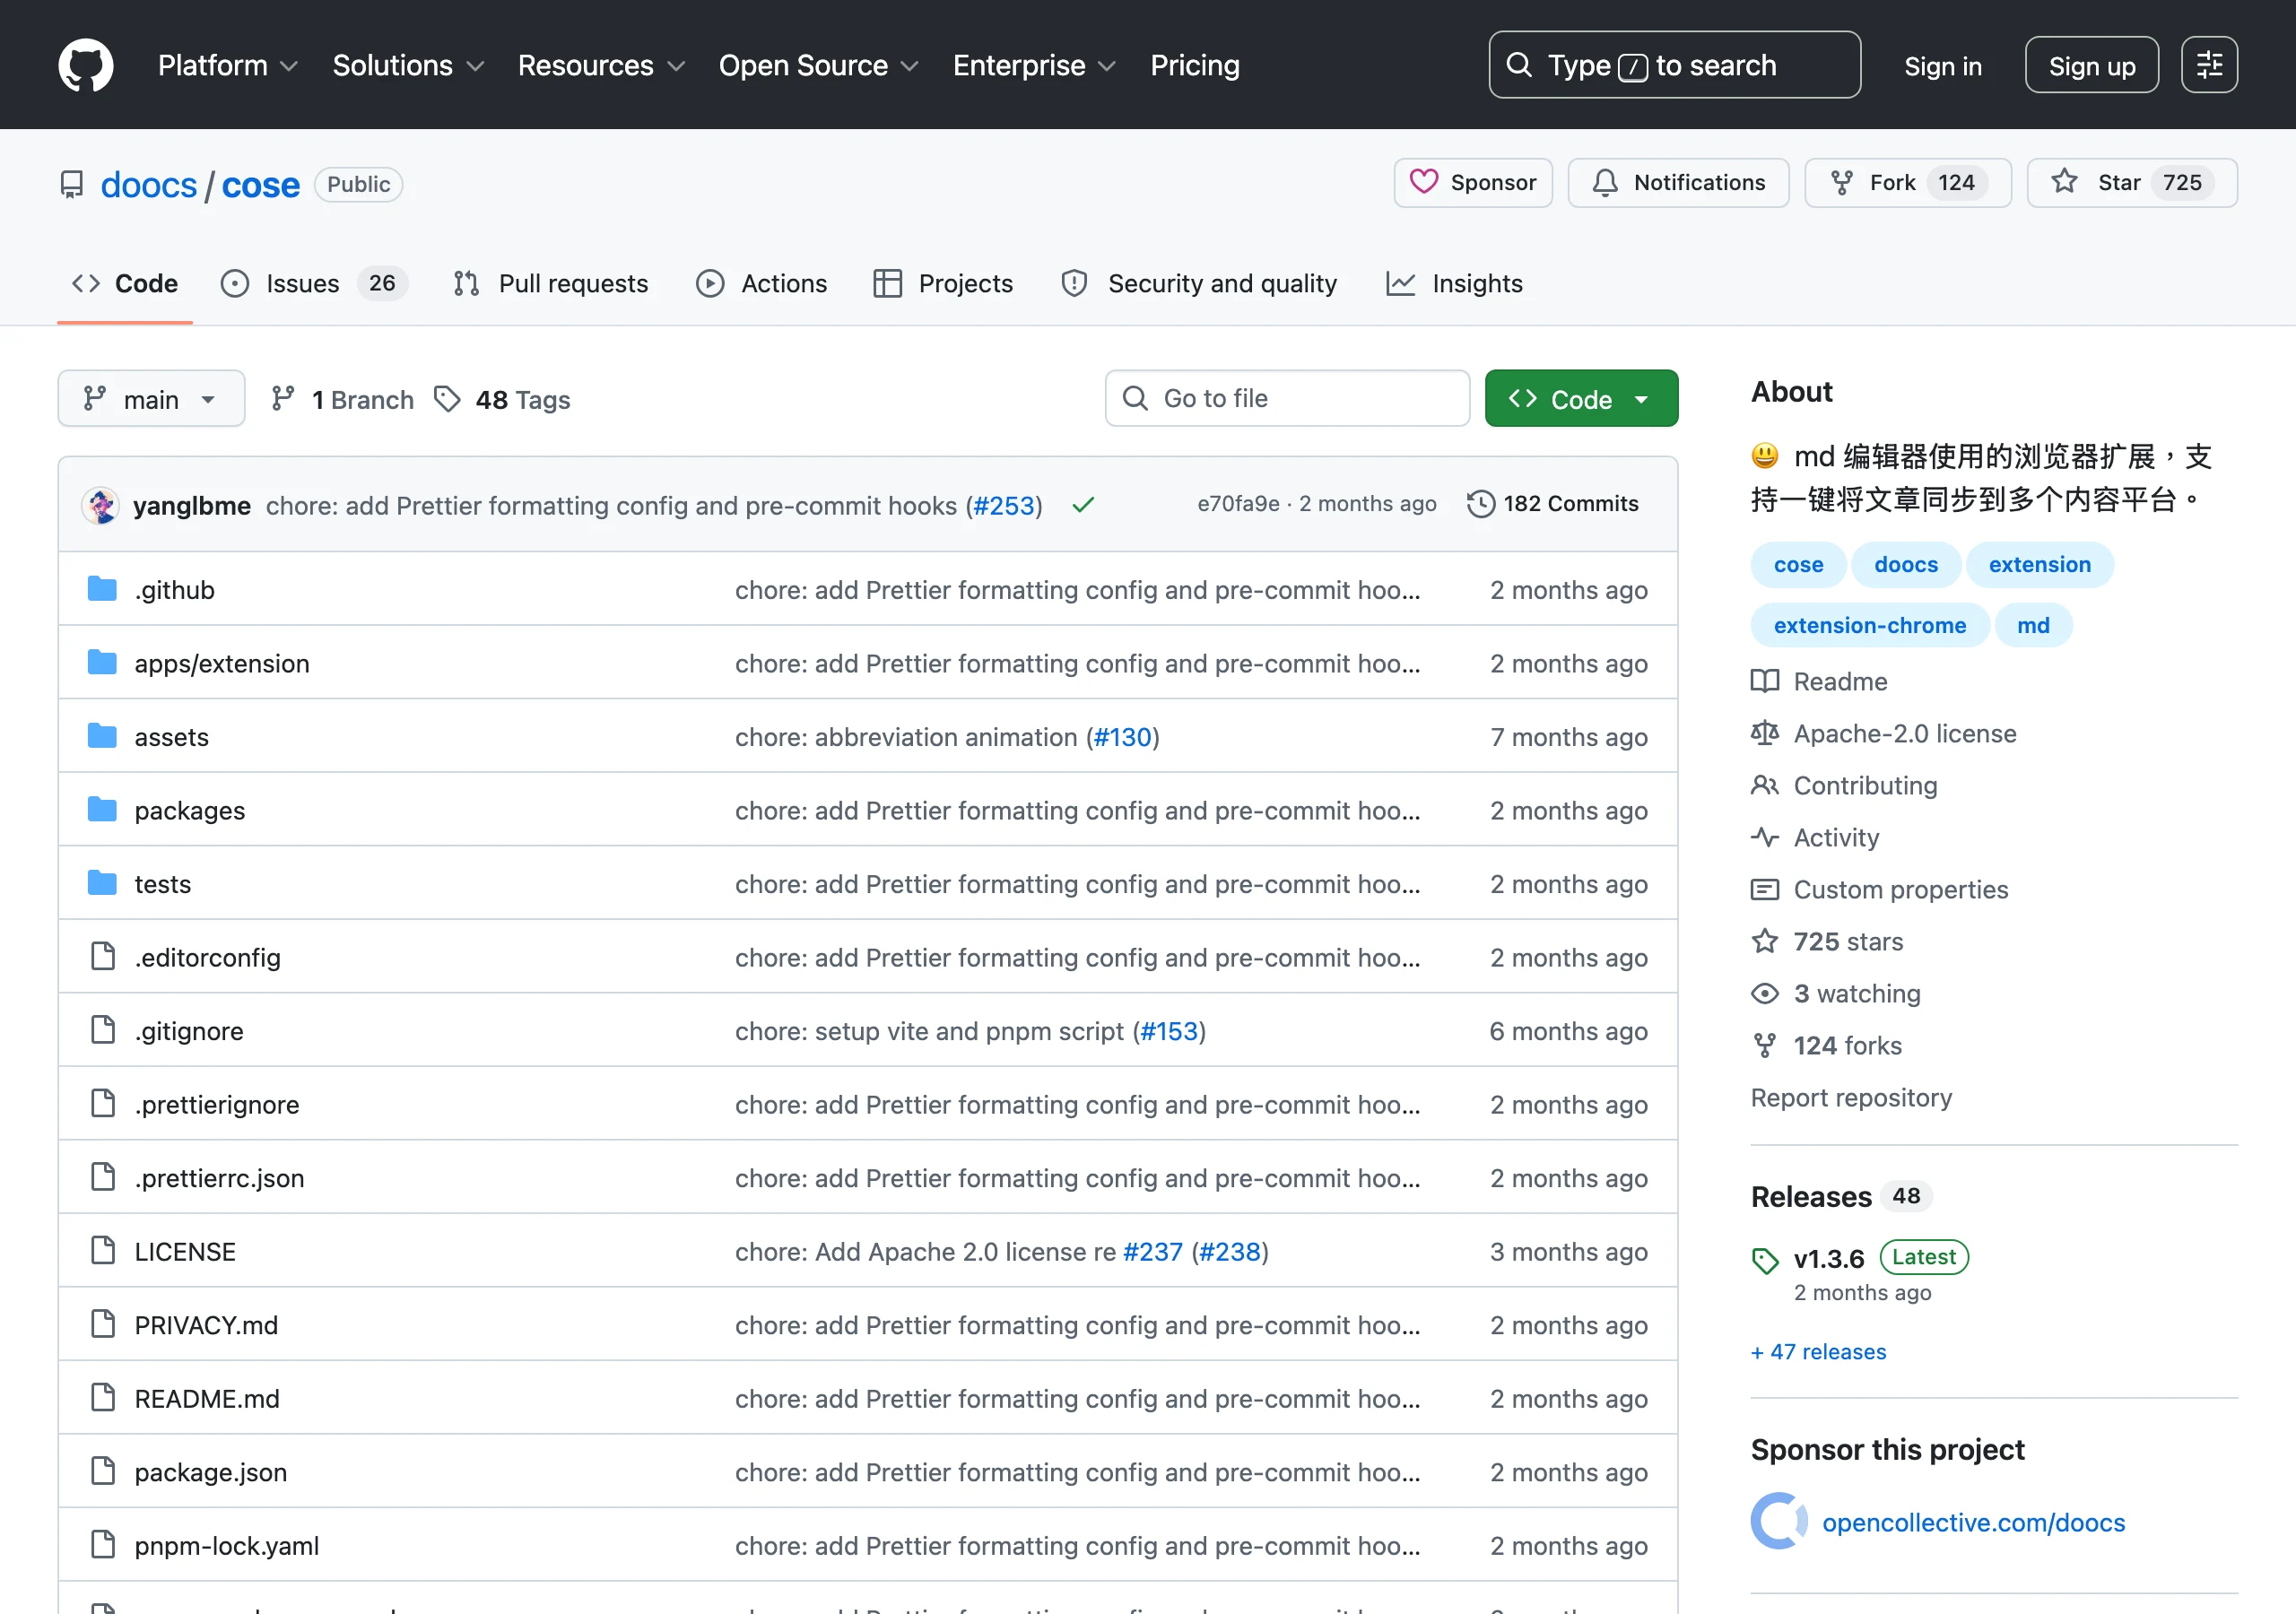Click the .editorconfig file icon
The image size is (2296, 1614).
click(x=102, y=956)
